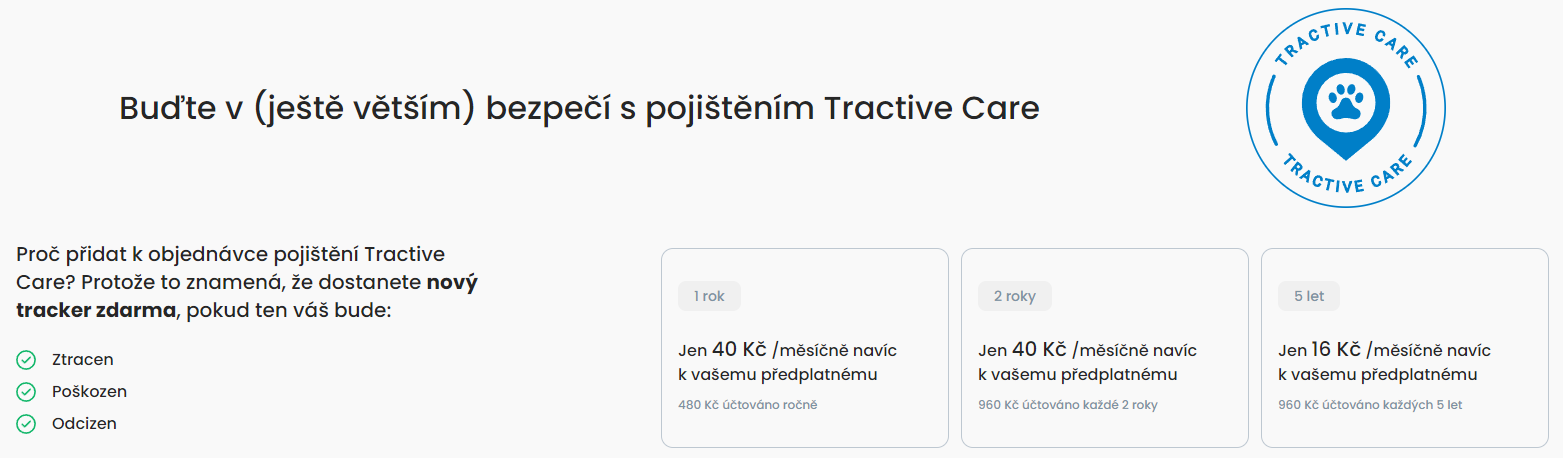
Task: Click '480 Kč účtováno ročně' note
Action: pyautogui.click(x=748, y=405)
